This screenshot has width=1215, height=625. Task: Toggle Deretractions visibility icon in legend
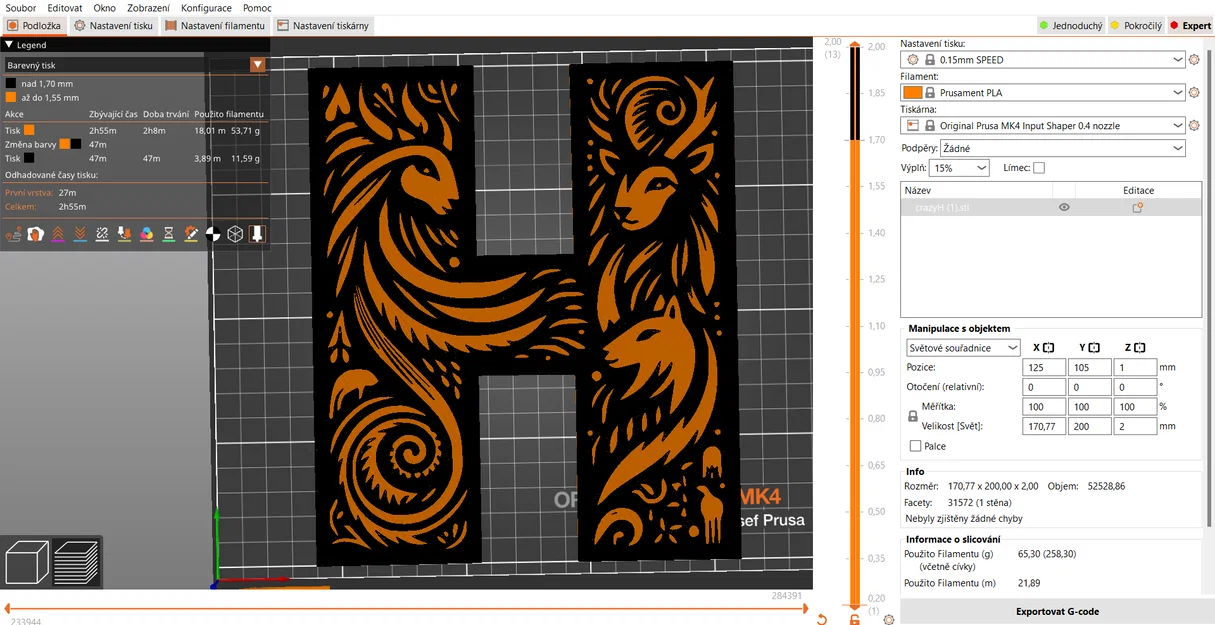[80, 234]
